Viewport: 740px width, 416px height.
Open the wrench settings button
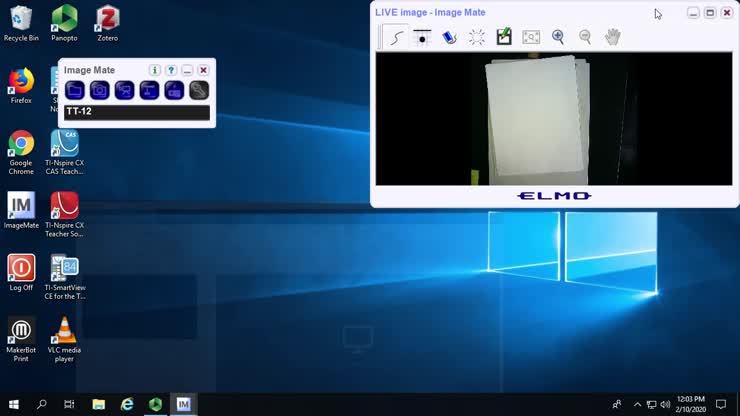coord(199,90)
